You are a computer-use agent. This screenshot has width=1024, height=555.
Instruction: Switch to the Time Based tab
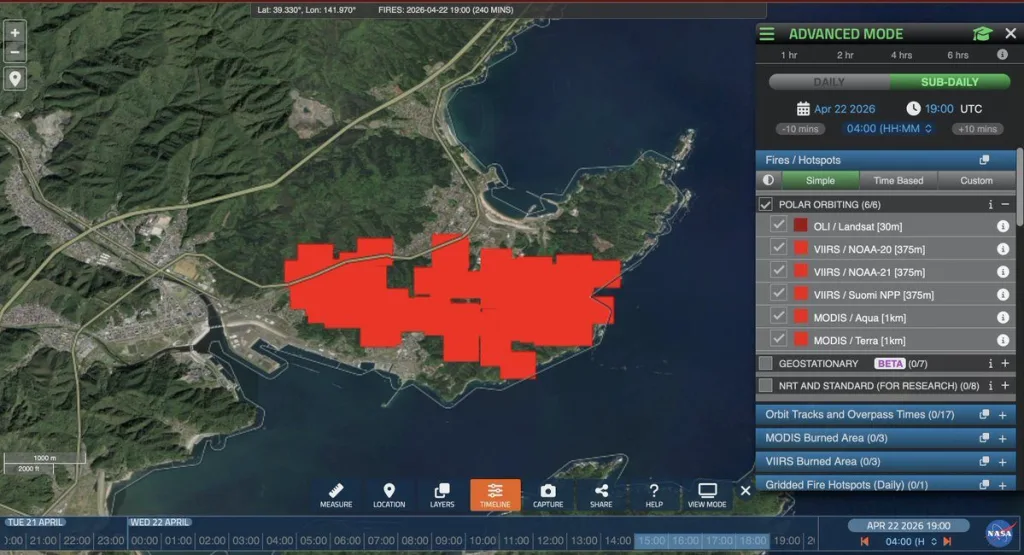coord(898,181)
